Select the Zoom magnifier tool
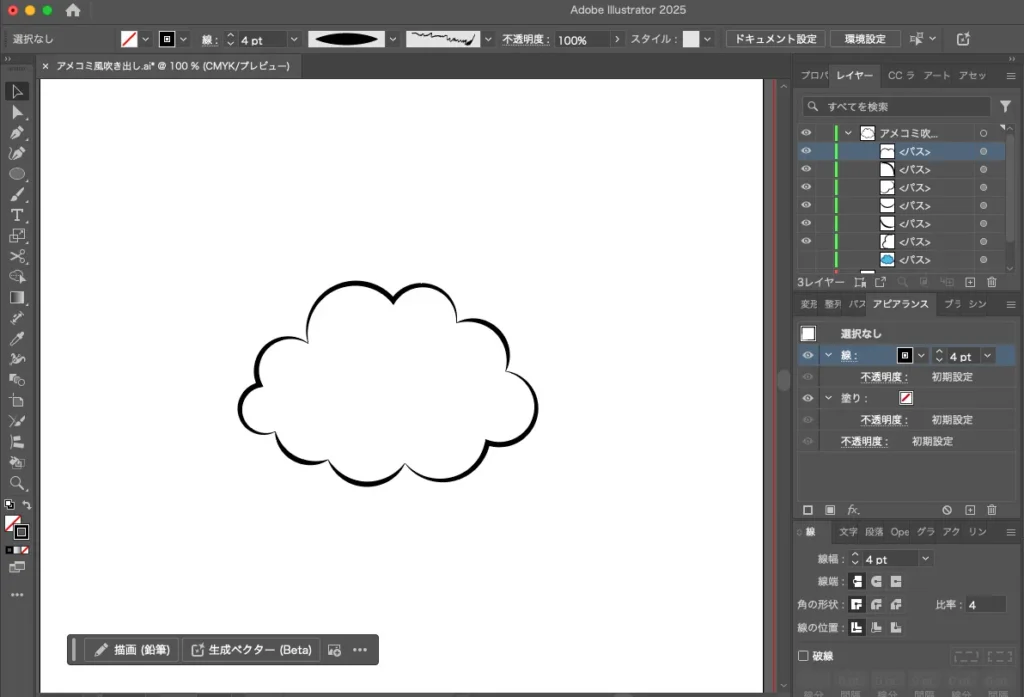Screen dimensions: 1024x697 click(17, 483)
